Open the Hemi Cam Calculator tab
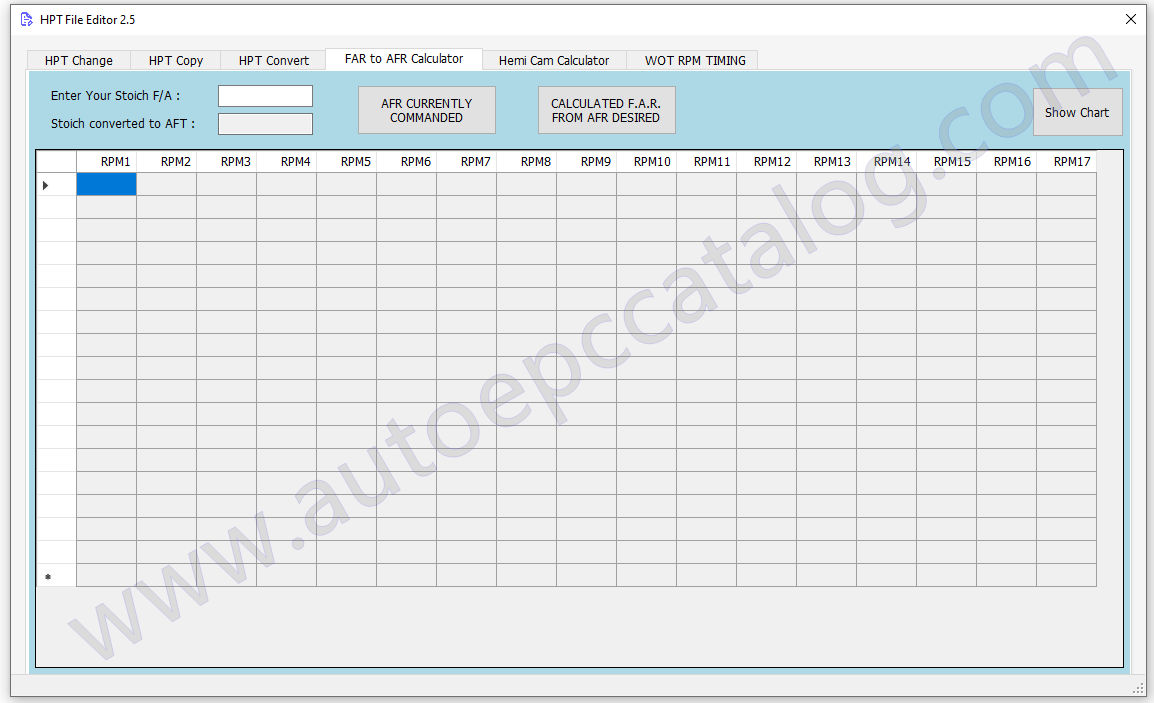The width and height of the screenshot is (1154, 703). pos(553,60)
